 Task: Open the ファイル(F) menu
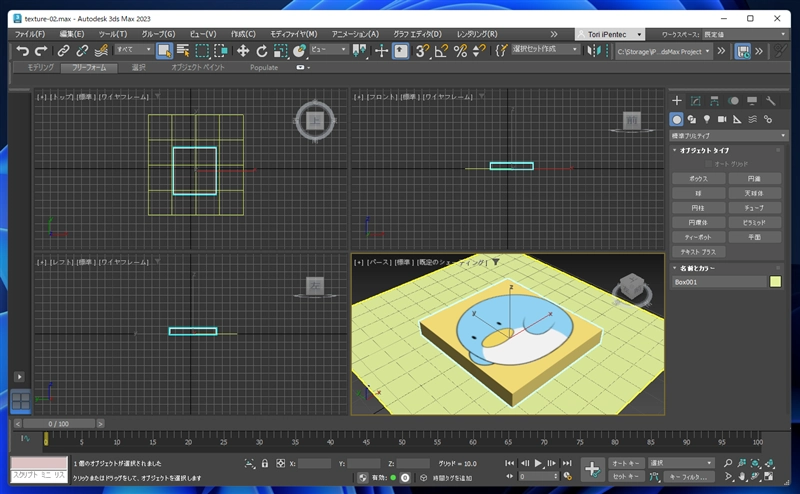pos(30,34)
